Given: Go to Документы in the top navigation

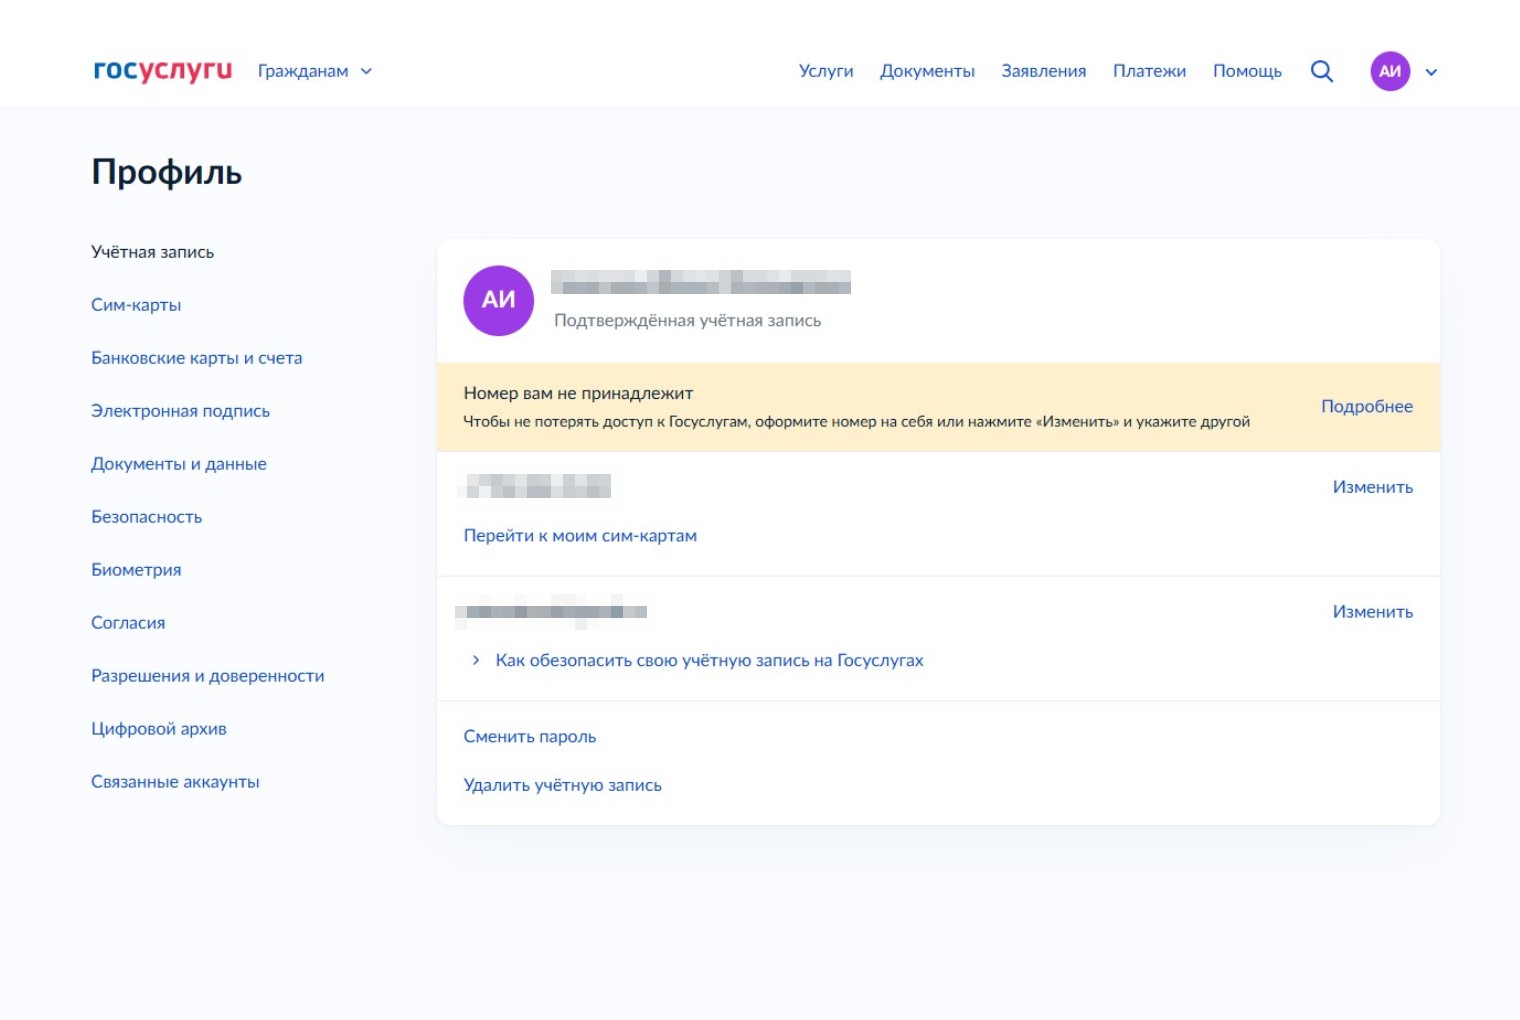Looking at the screenshot, I should (927, 71).
